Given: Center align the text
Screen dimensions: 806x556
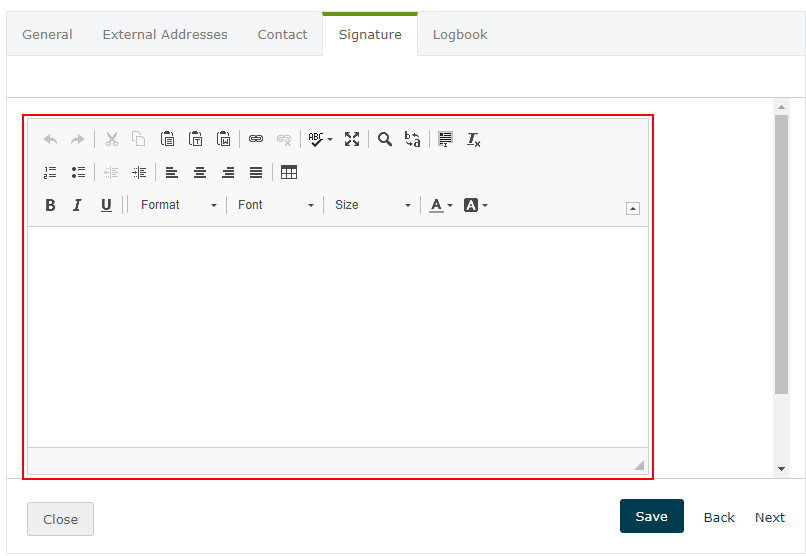Looking at the screenshot, I should coord(200,173).
